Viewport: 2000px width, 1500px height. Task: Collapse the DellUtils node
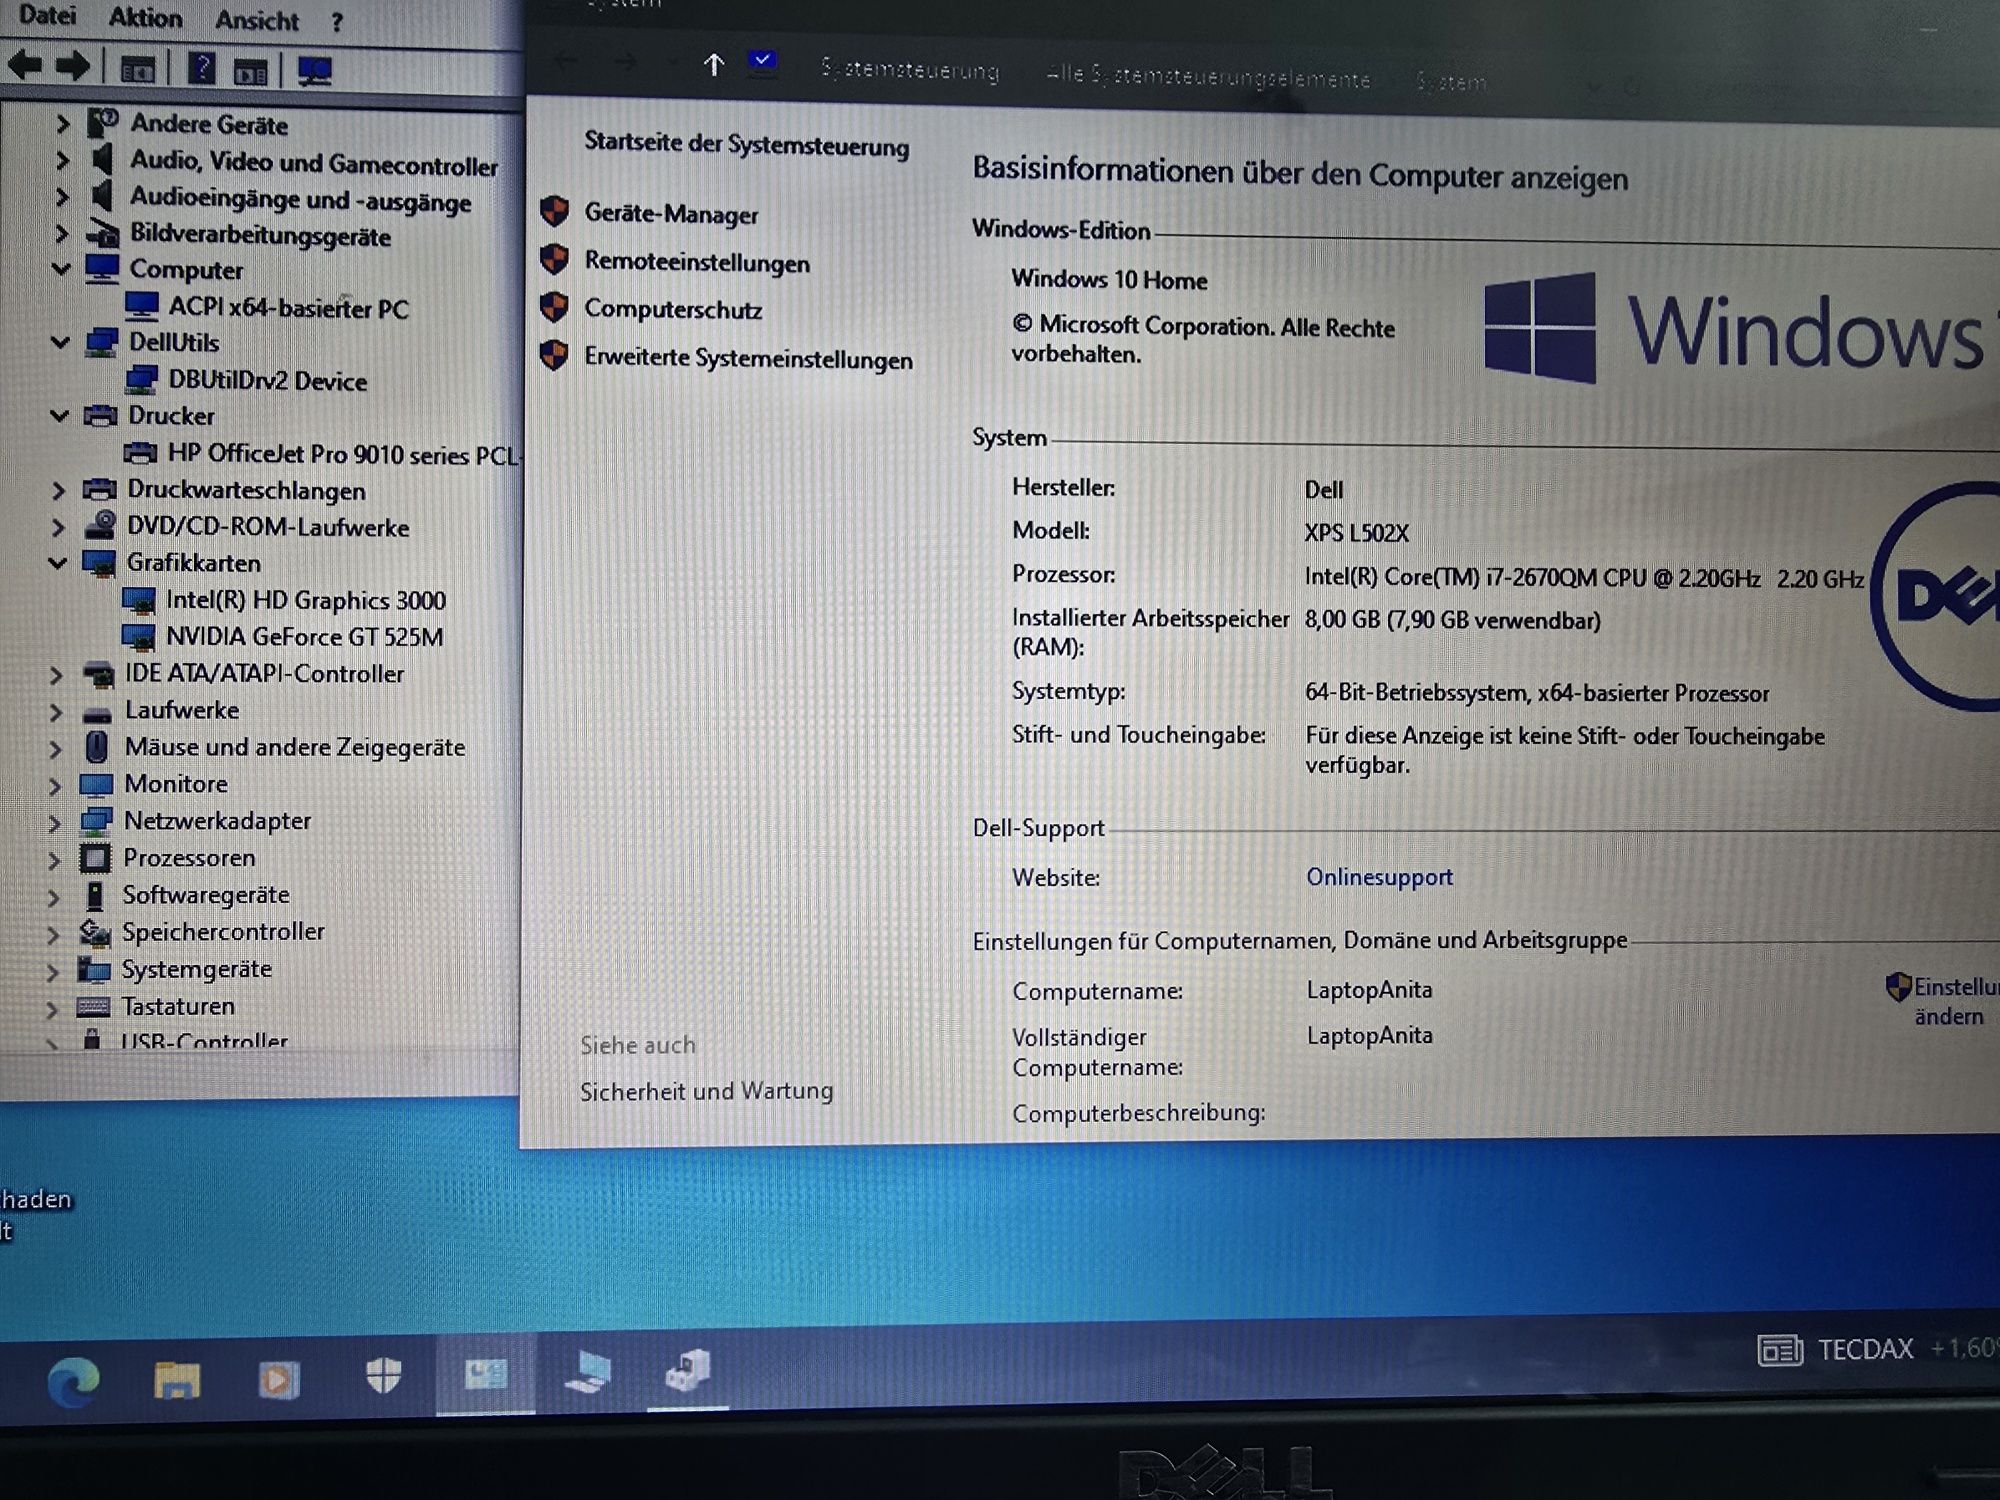(x=60, y=342)
